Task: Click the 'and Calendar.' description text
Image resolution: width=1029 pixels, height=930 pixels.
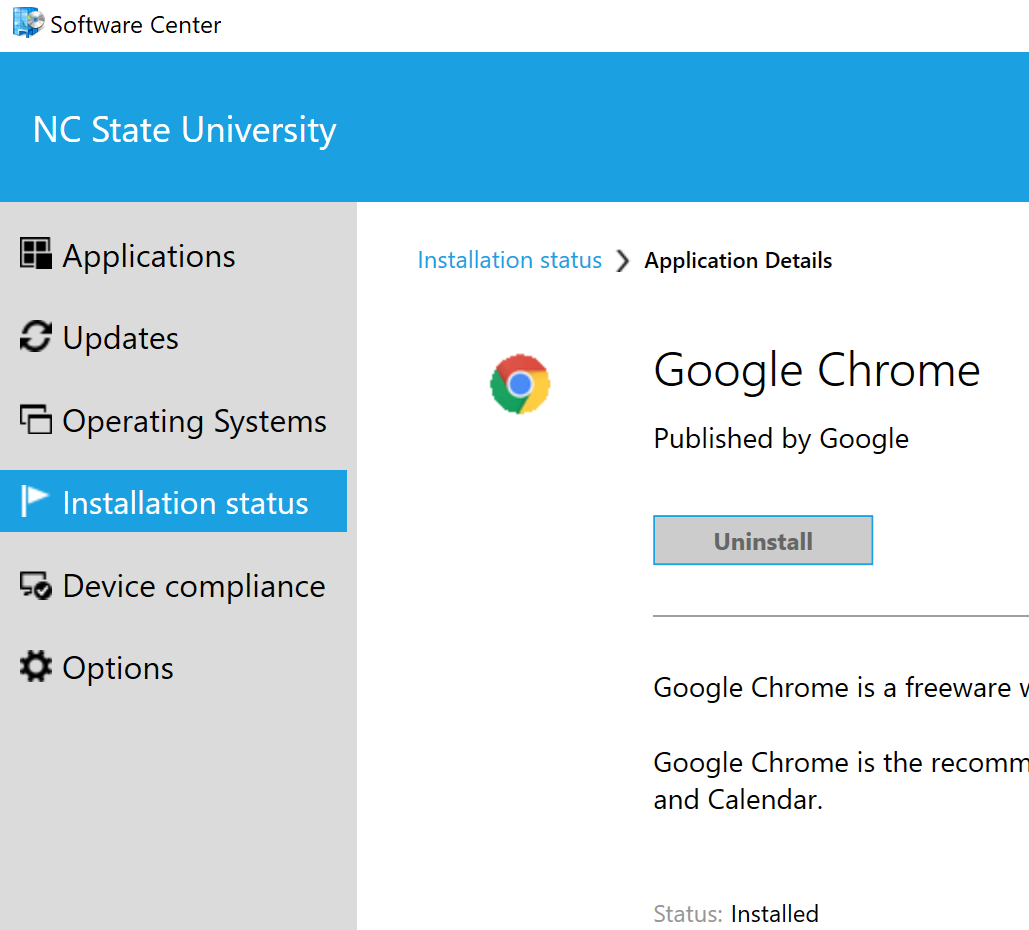Action: point(738,799)
